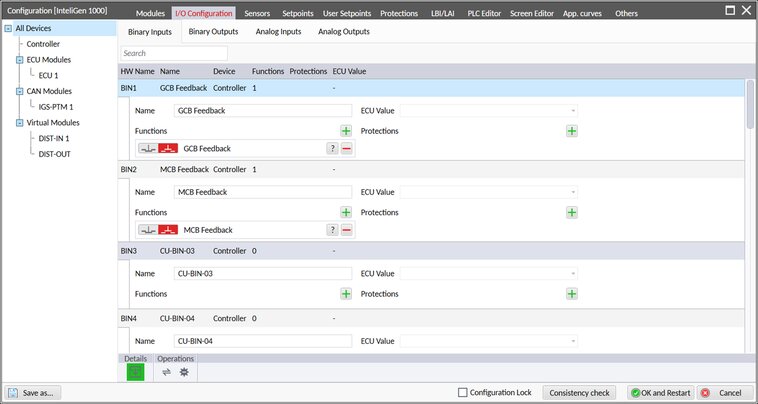
Task: Enable the Configuration Lock checkbox
Action: click(x=463, y=393)
